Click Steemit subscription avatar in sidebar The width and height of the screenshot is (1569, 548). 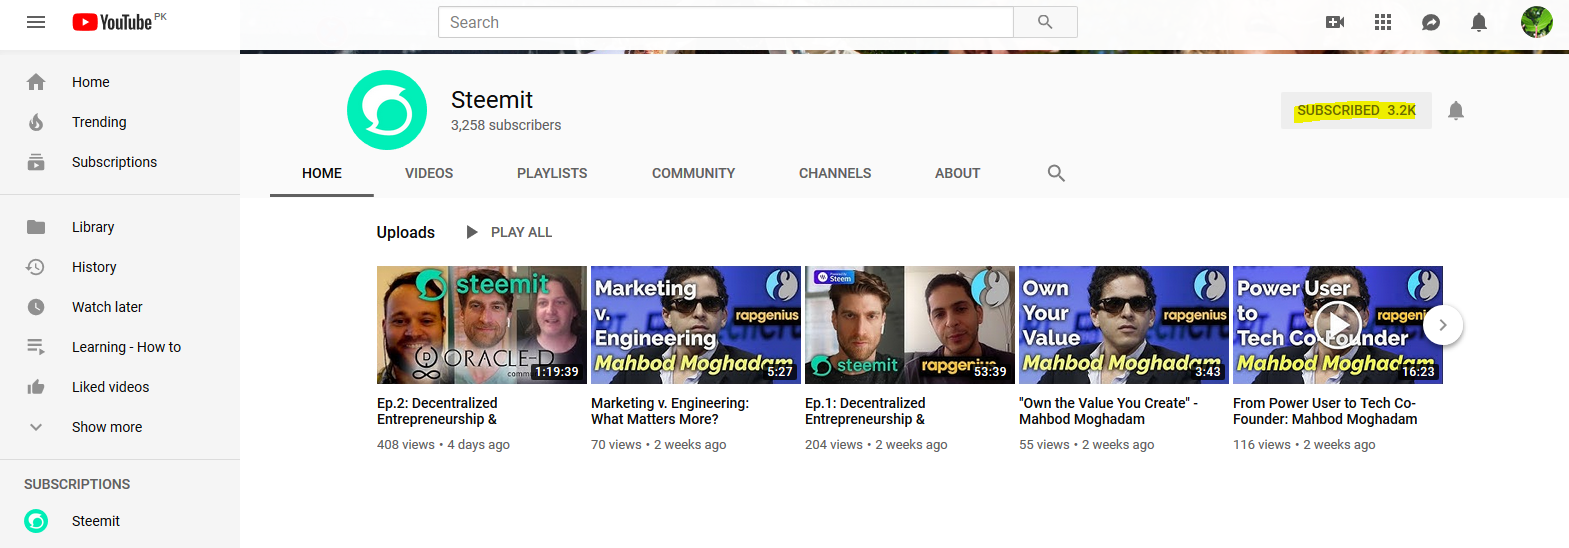point(36,521)
